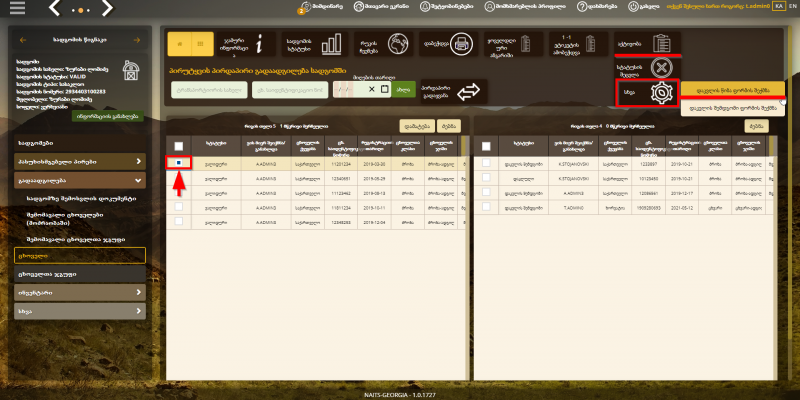Collapse the movement sidebar section
The width and height of the screenshot is (800, 400).
click(80, 180)
